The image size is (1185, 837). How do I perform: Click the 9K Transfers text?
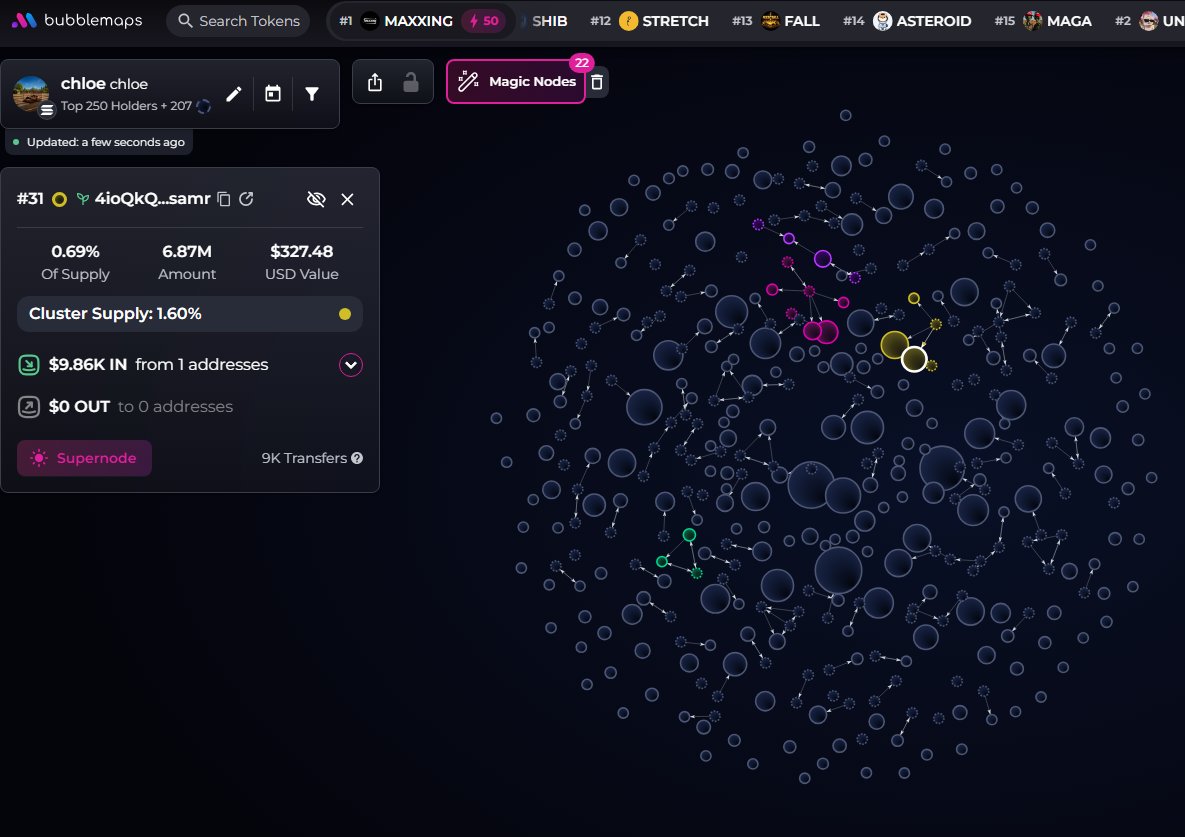click(304, 458)
